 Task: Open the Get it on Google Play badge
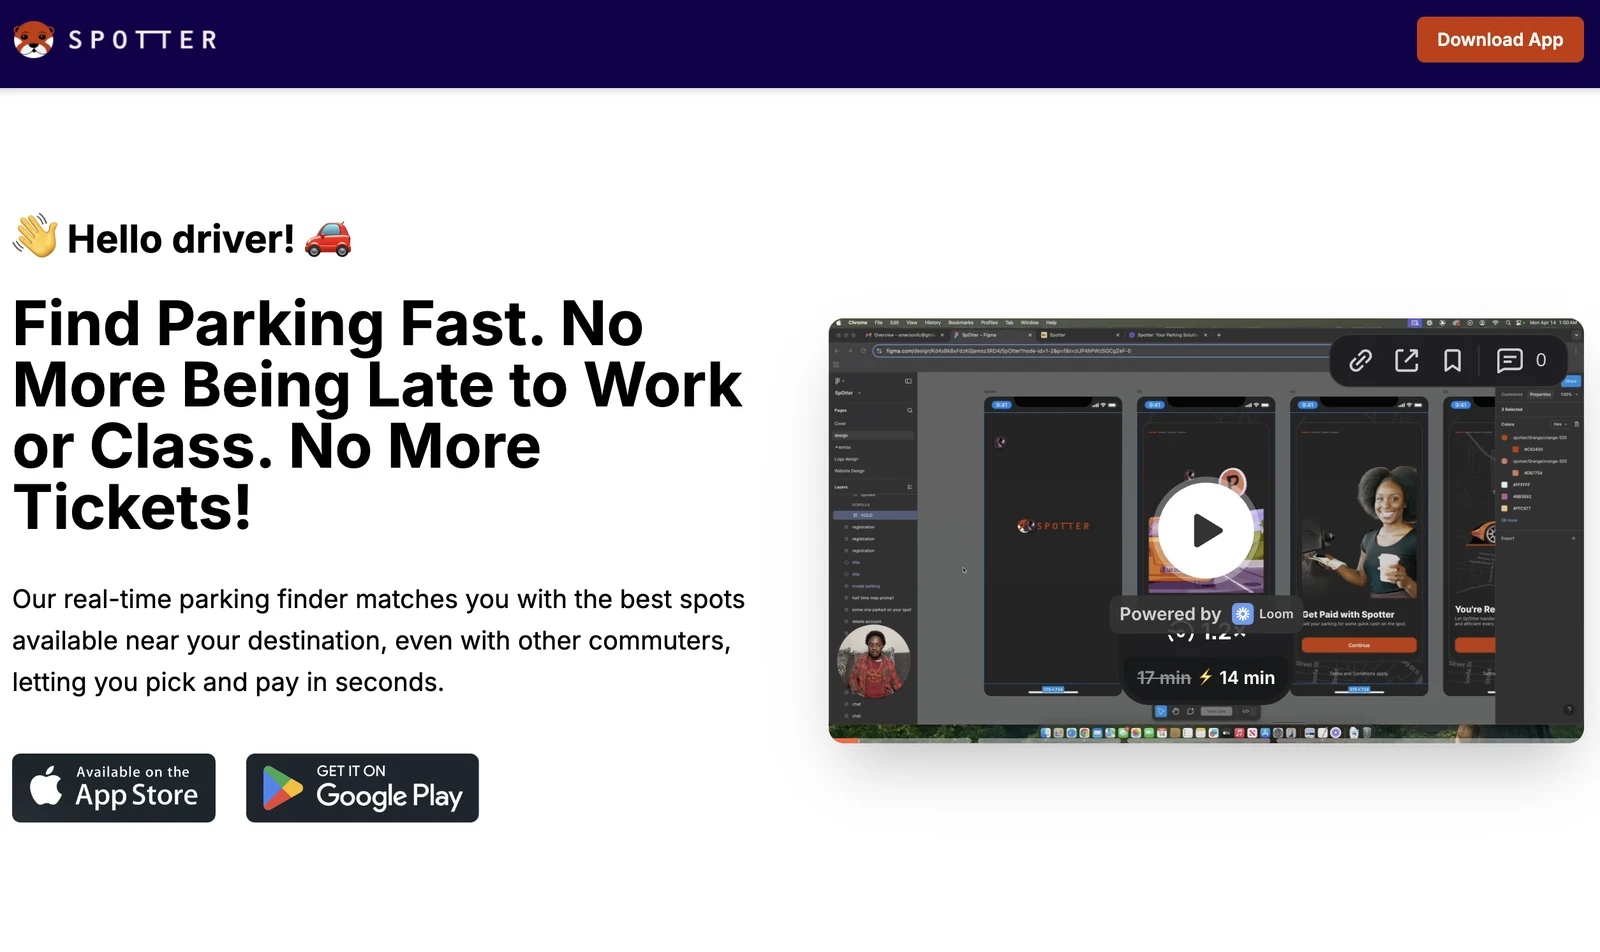coord(362,788)
